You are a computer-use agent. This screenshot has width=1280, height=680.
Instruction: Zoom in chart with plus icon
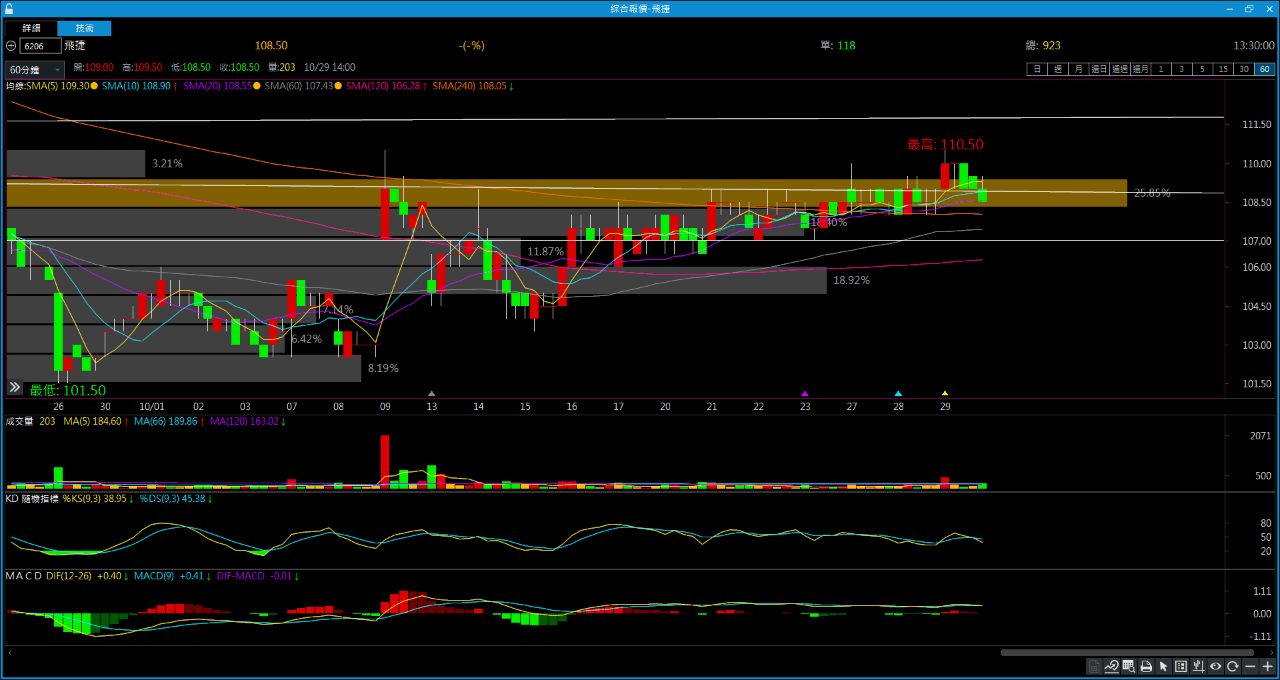1267,666
